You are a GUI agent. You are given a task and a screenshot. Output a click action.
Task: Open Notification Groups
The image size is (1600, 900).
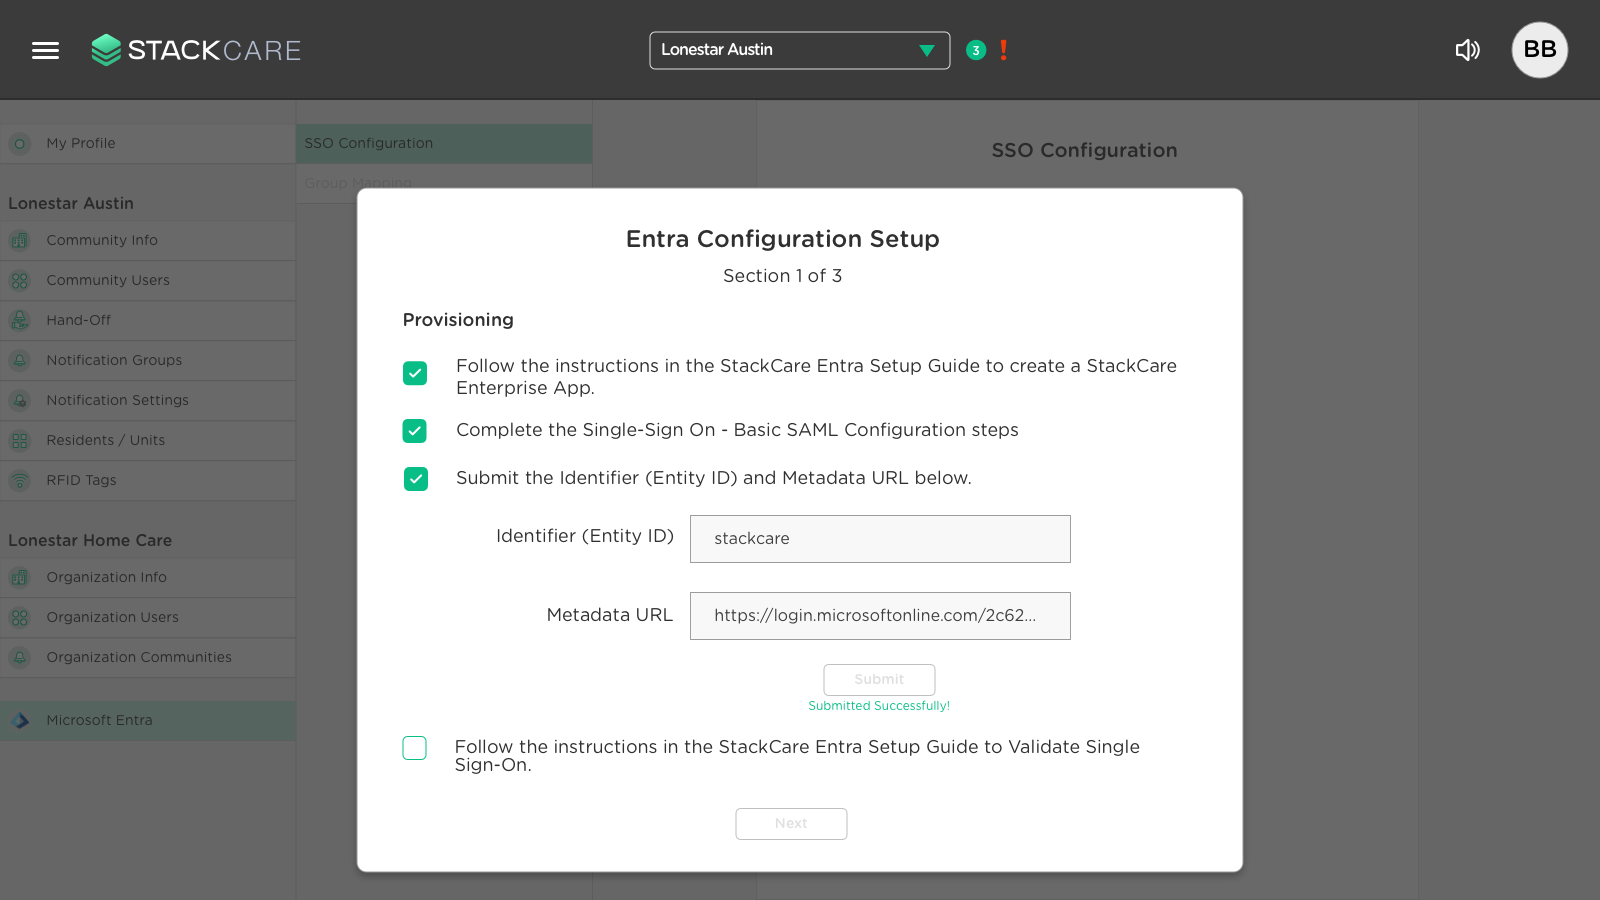tap(148, 361)
